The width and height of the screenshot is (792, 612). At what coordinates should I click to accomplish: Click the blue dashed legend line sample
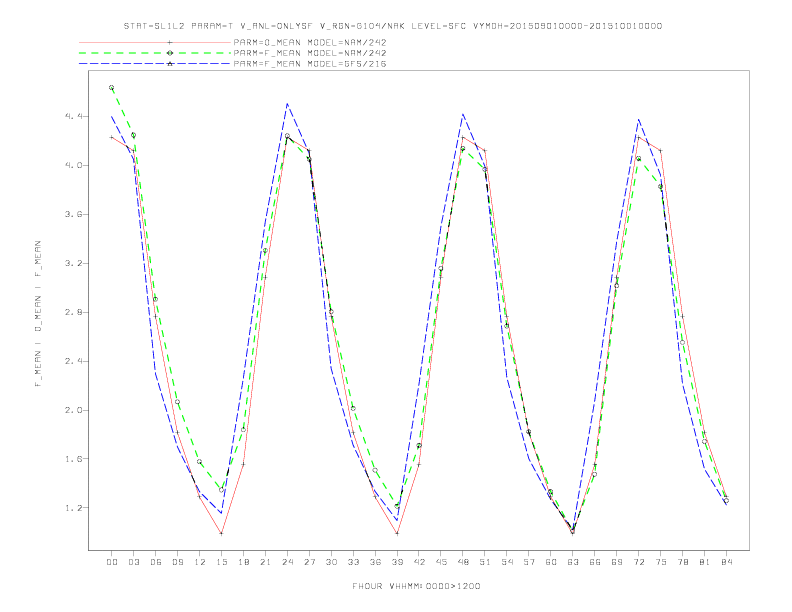(155, 64)
